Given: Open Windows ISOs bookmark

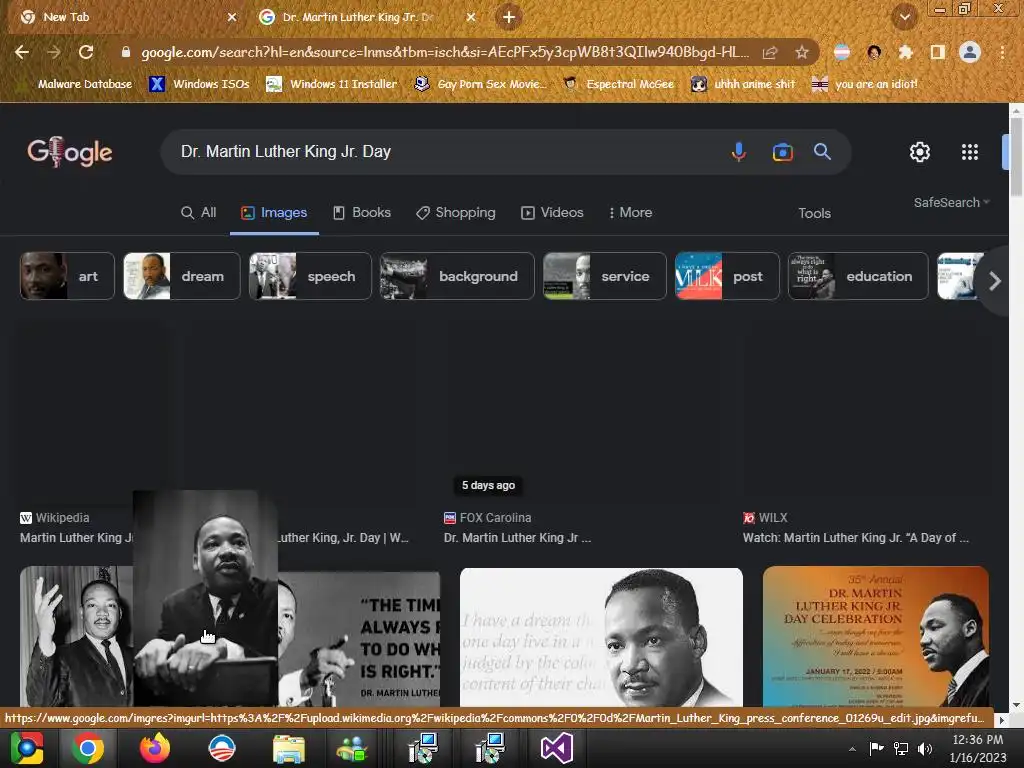Looking at the screenshot, I should pos(199,84).
